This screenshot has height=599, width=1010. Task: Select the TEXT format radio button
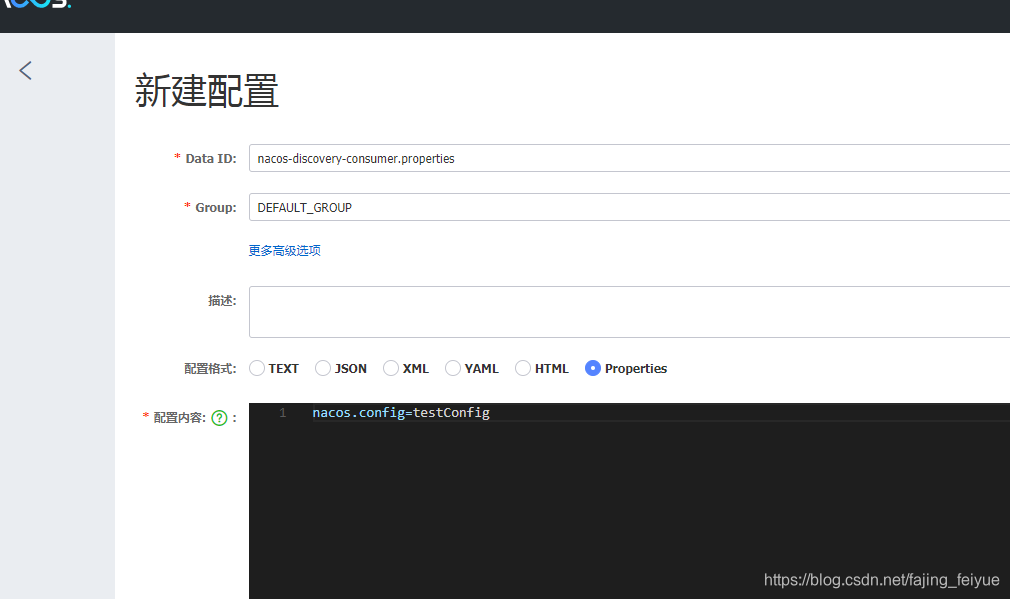257,368
